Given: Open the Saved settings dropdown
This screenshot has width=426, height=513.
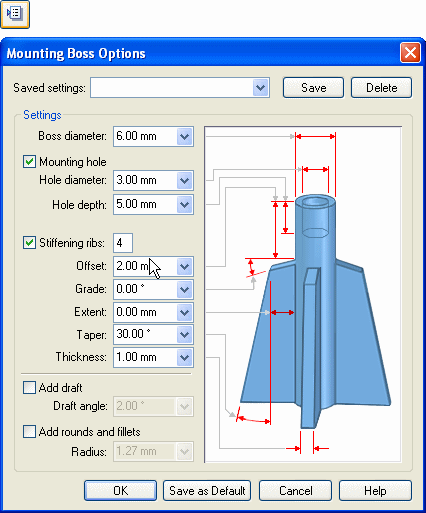Looking at the screenshot, I should click(261, 88).
